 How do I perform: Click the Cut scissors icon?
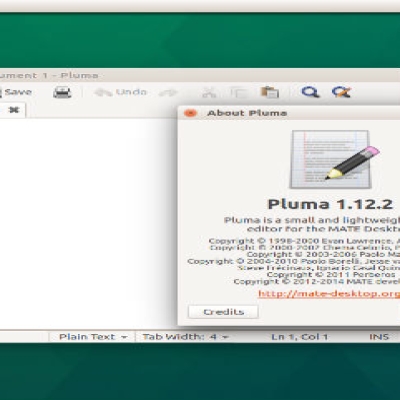tap(209, 92)
